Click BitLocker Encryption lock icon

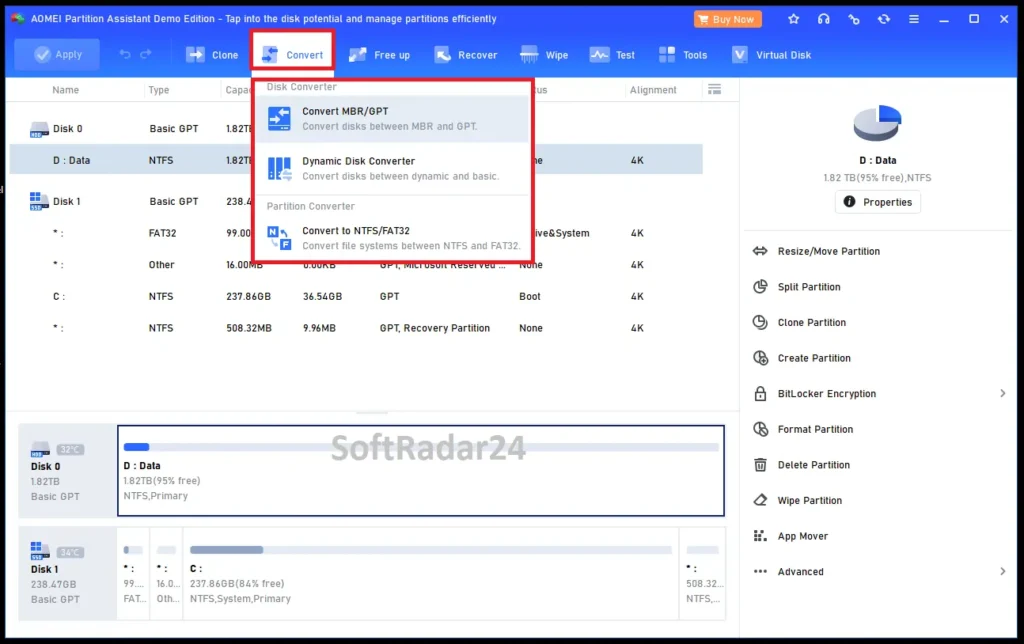(x=760, y=393)
